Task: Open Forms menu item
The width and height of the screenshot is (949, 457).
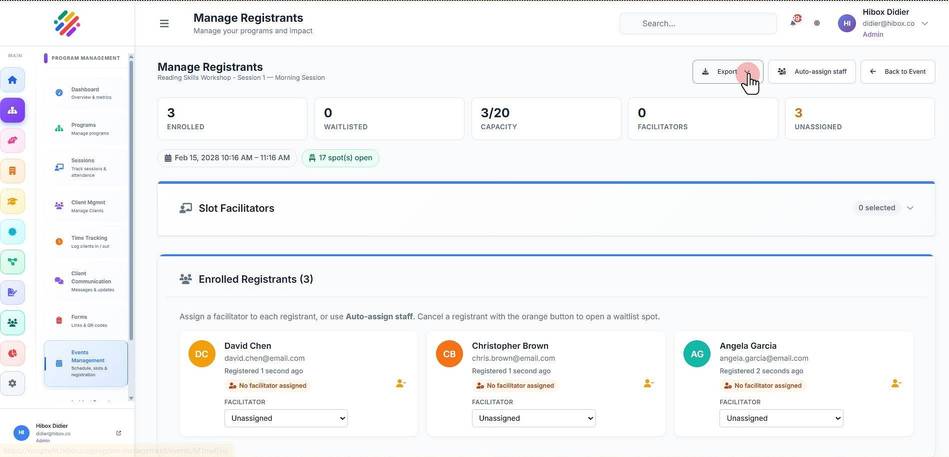Action: (85, 320)
